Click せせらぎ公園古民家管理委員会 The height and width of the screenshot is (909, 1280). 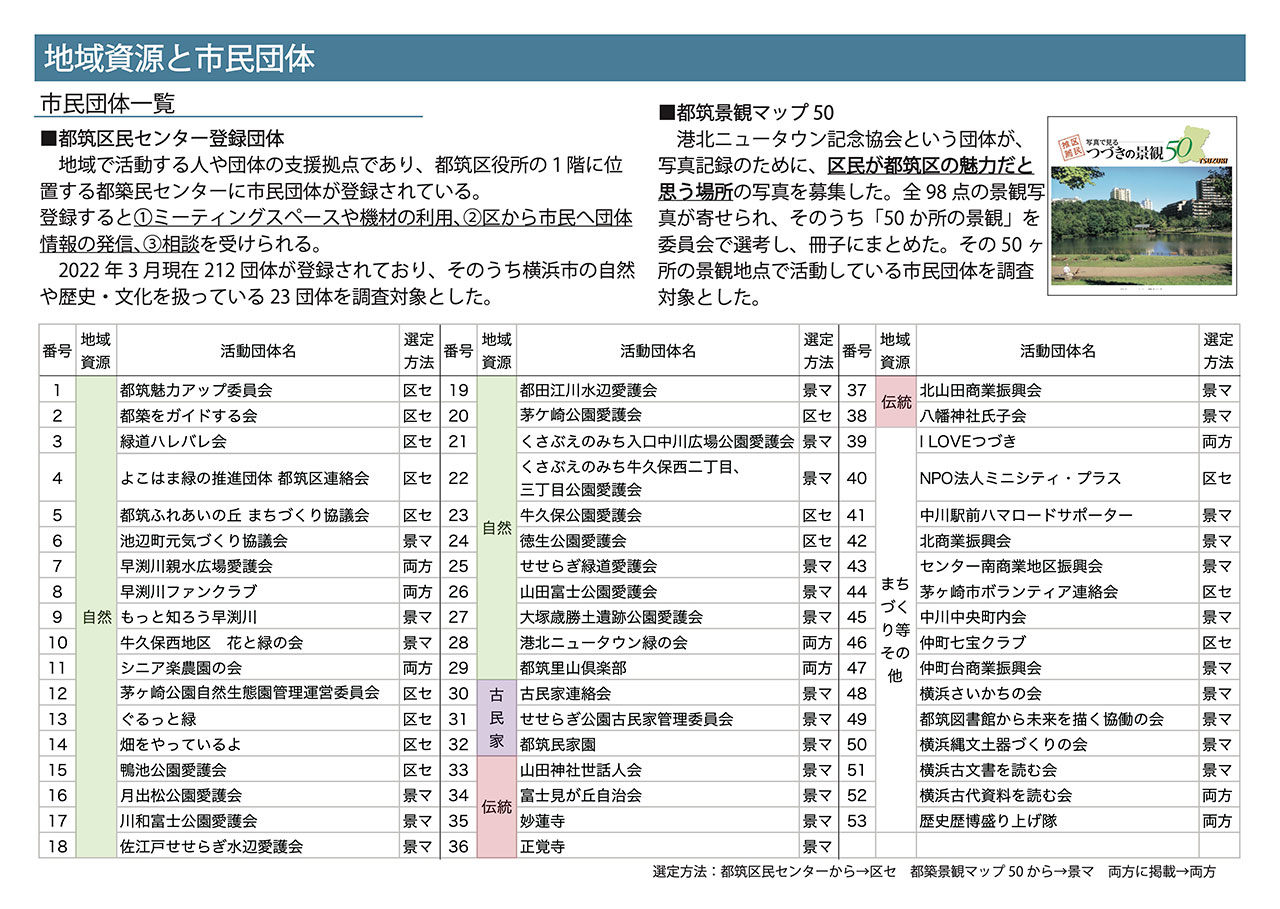click(627, 718)
